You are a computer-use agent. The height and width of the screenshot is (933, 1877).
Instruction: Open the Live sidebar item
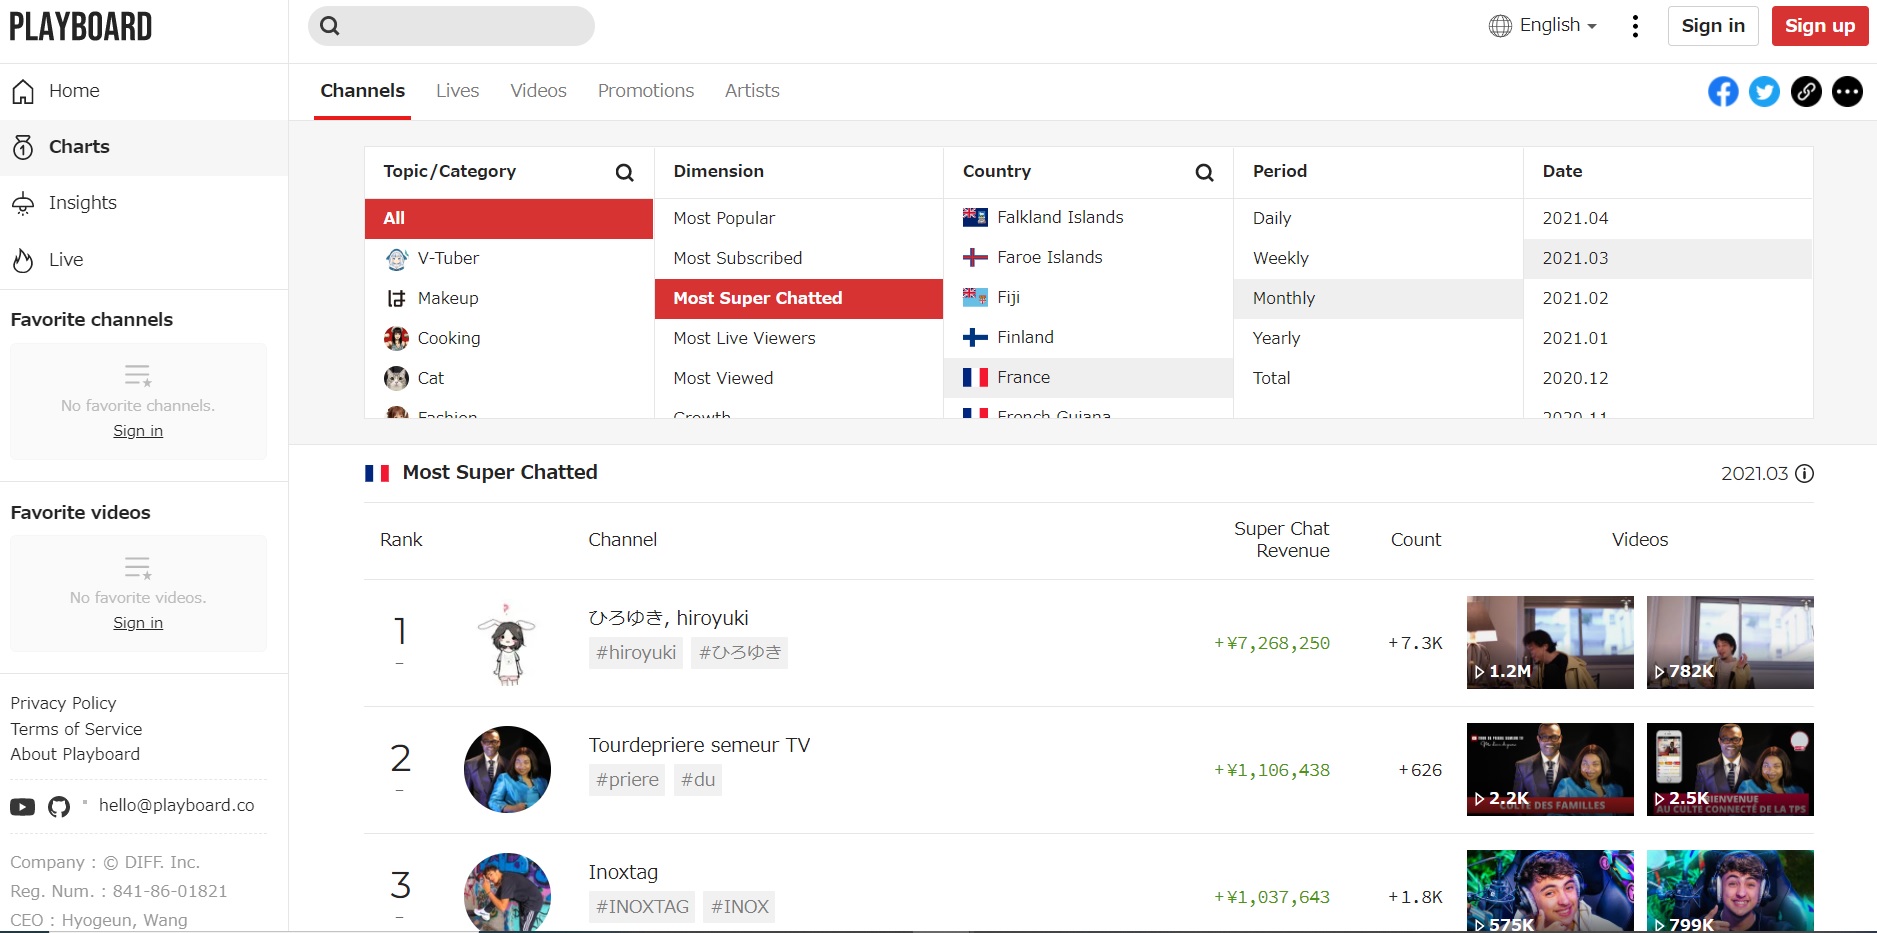point(144,260)
